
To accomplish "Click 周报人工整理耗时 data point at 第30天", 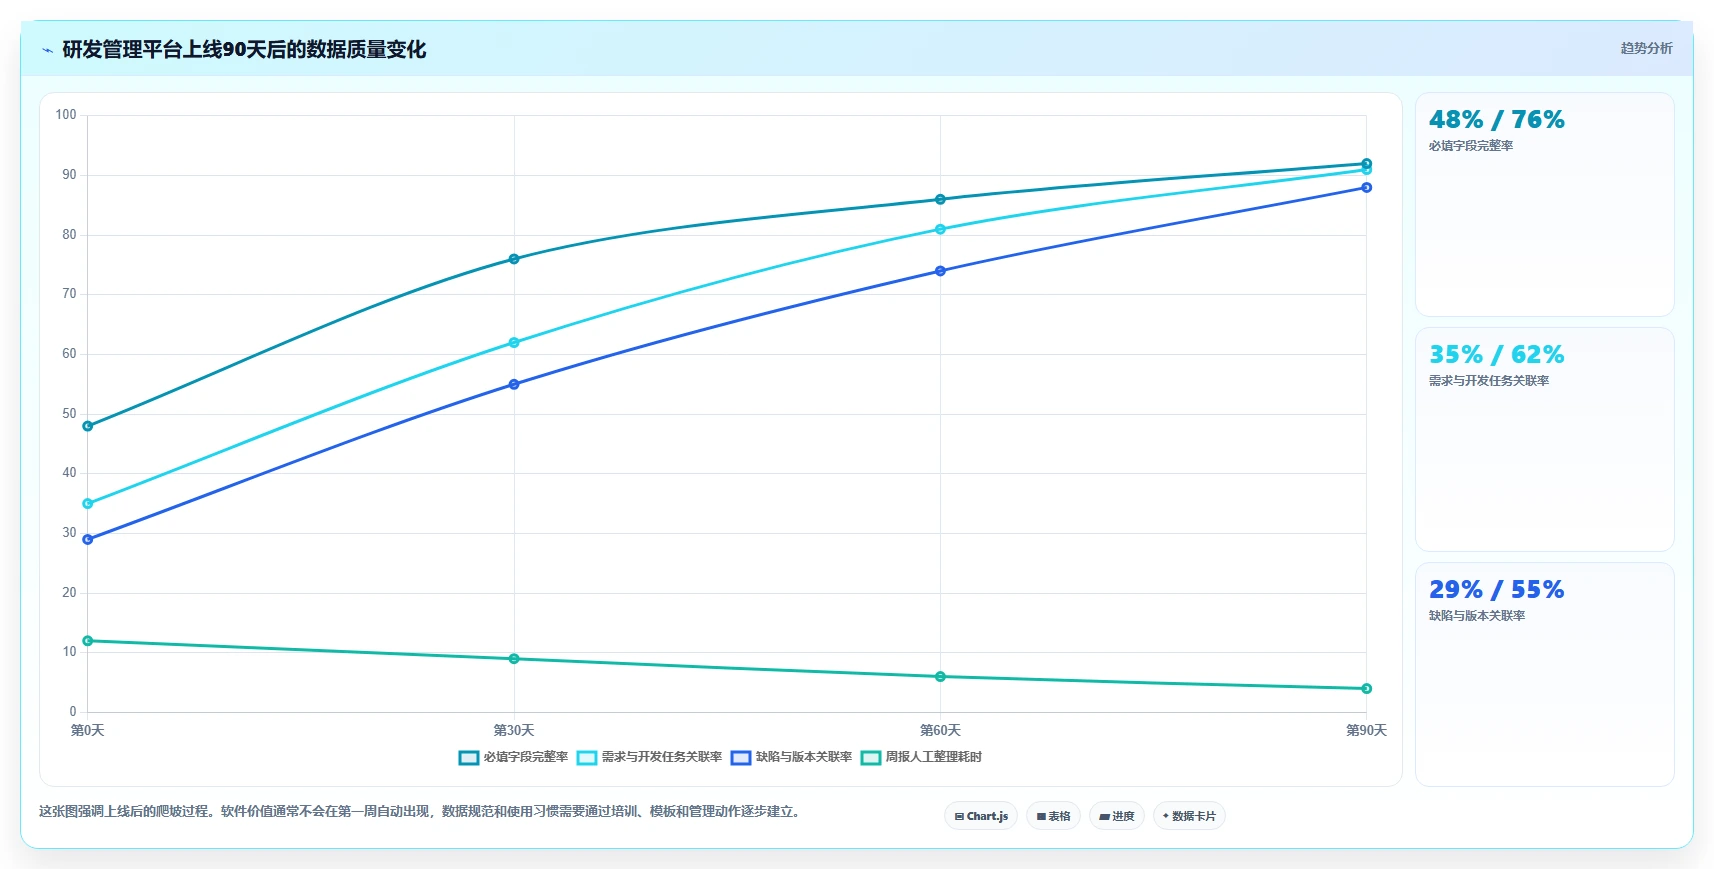I will point(514,659).
